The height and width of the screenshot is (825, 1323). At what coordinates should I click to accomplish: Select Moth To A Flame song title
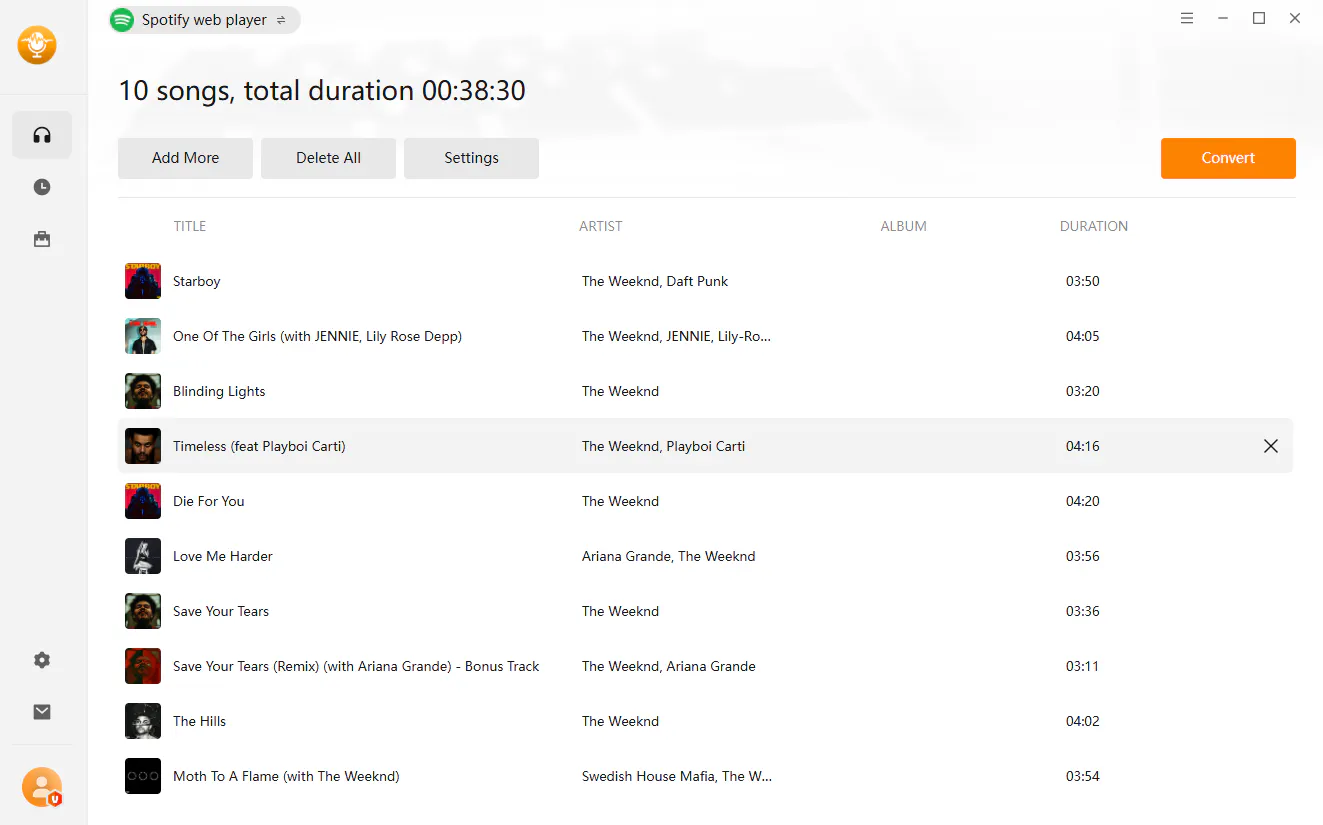(x=286, y=776)
